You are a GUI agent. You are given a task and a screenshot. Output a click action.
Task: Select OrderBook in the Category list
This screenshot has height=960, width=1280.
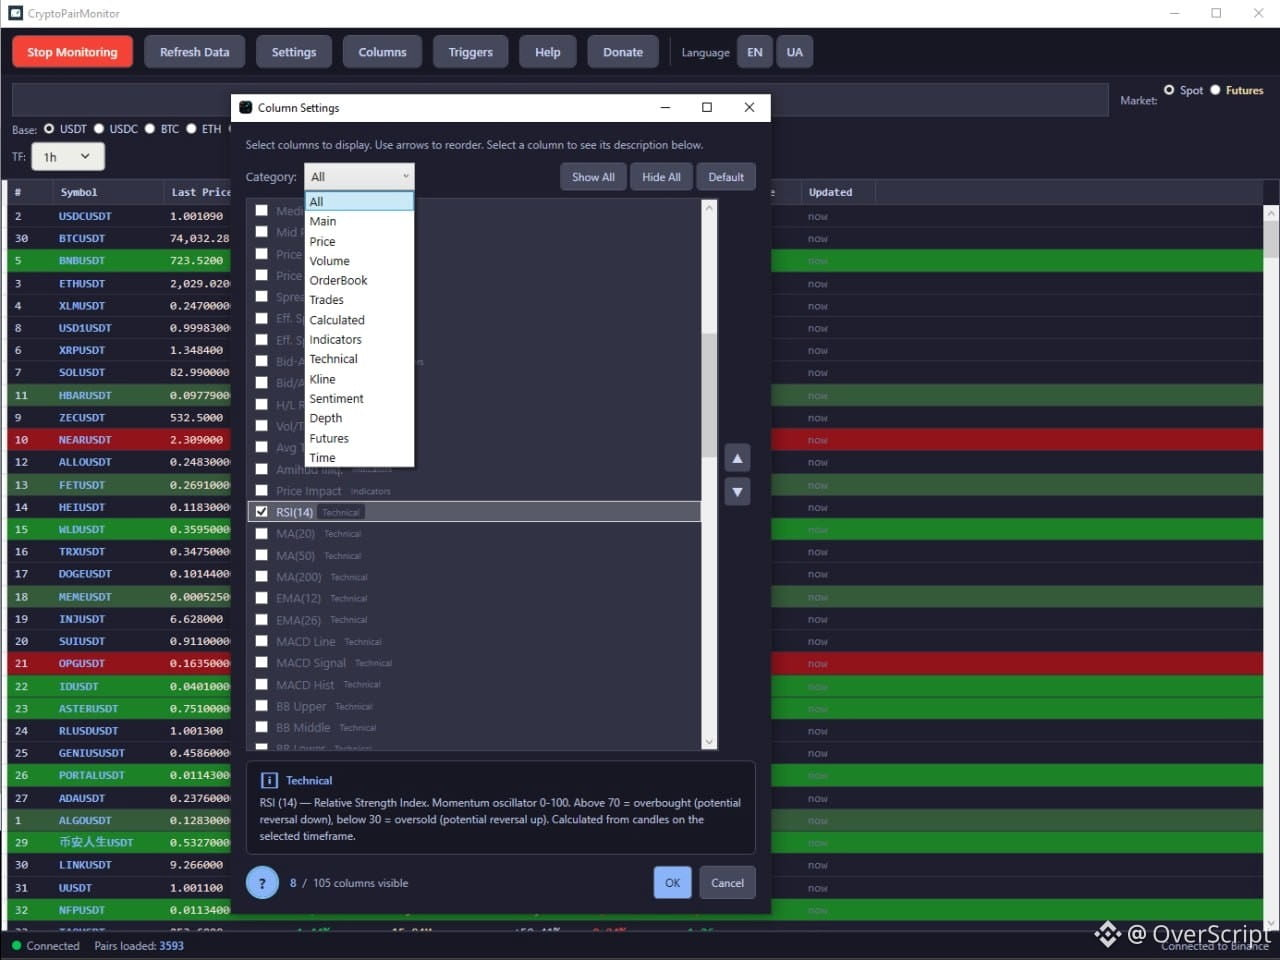click(x=360, y=280)
